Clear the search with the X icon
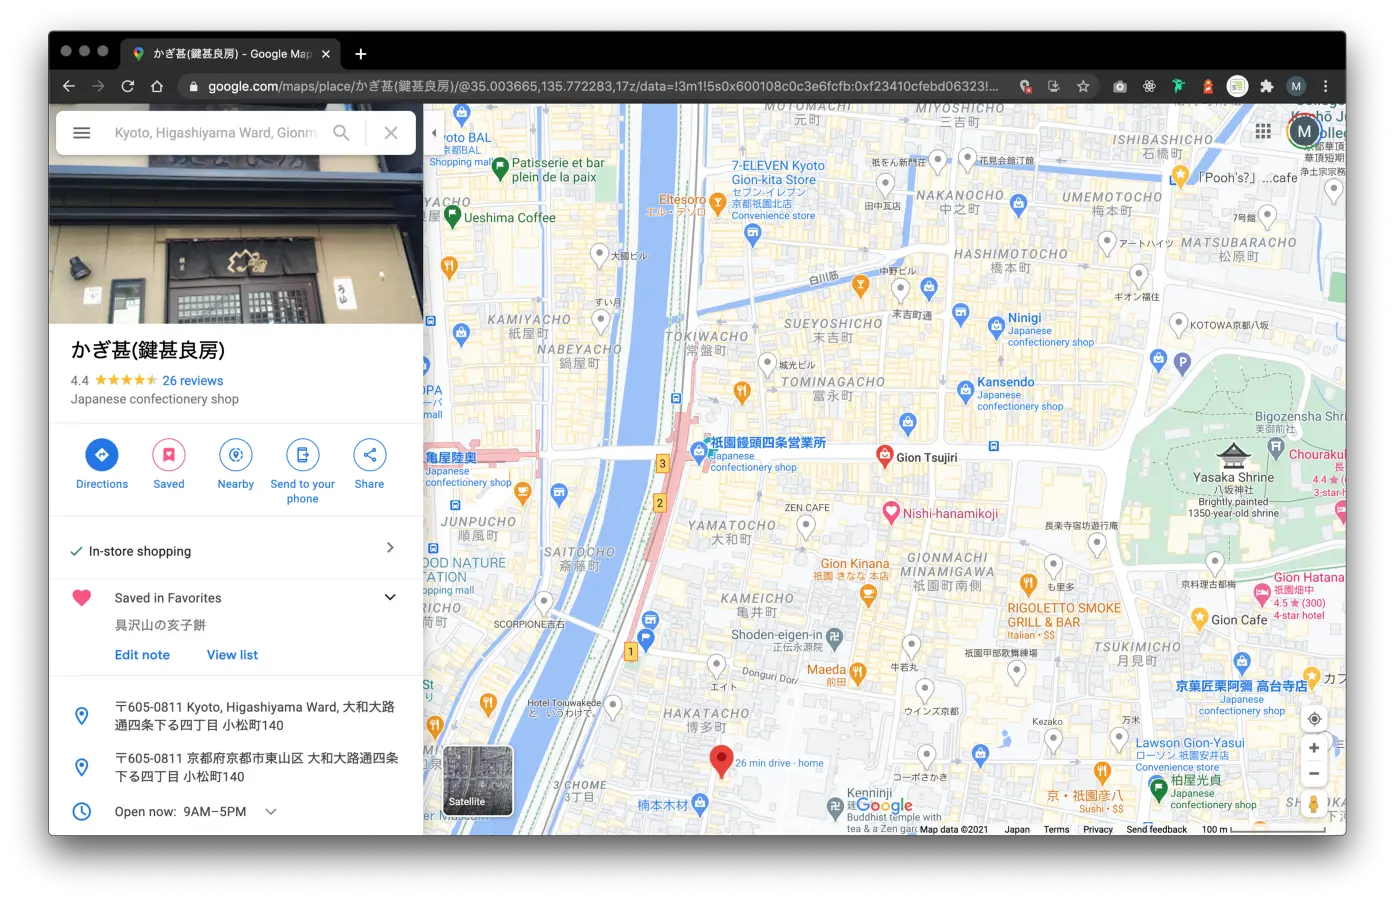The image size is (1394, 899). tap(391, 133)
